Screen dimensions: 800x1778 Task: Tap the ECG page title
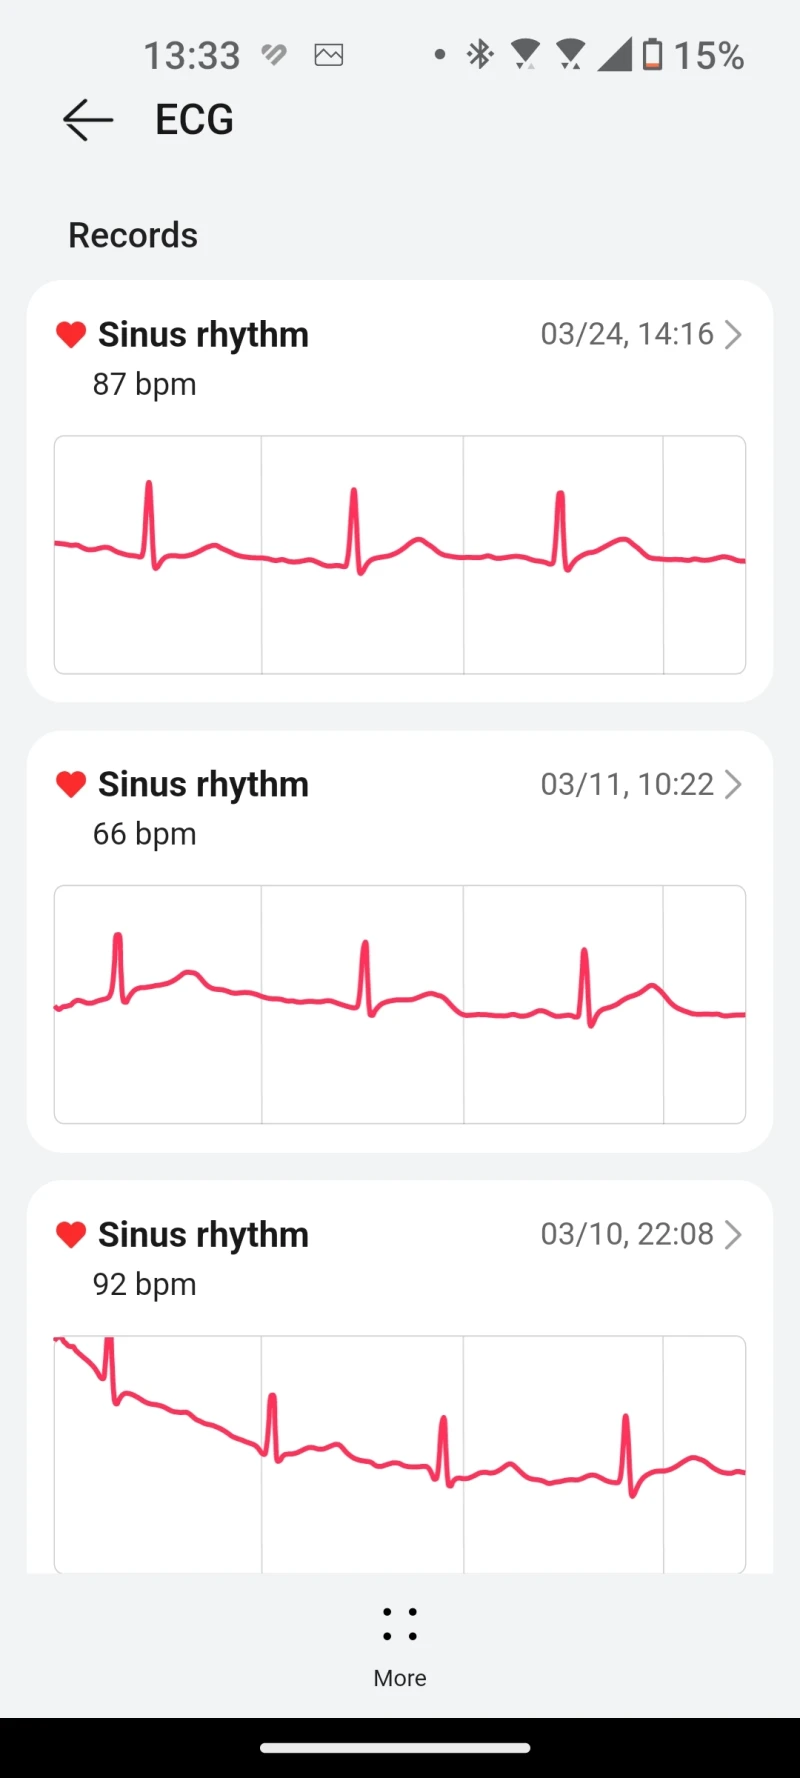click(194, 120)
